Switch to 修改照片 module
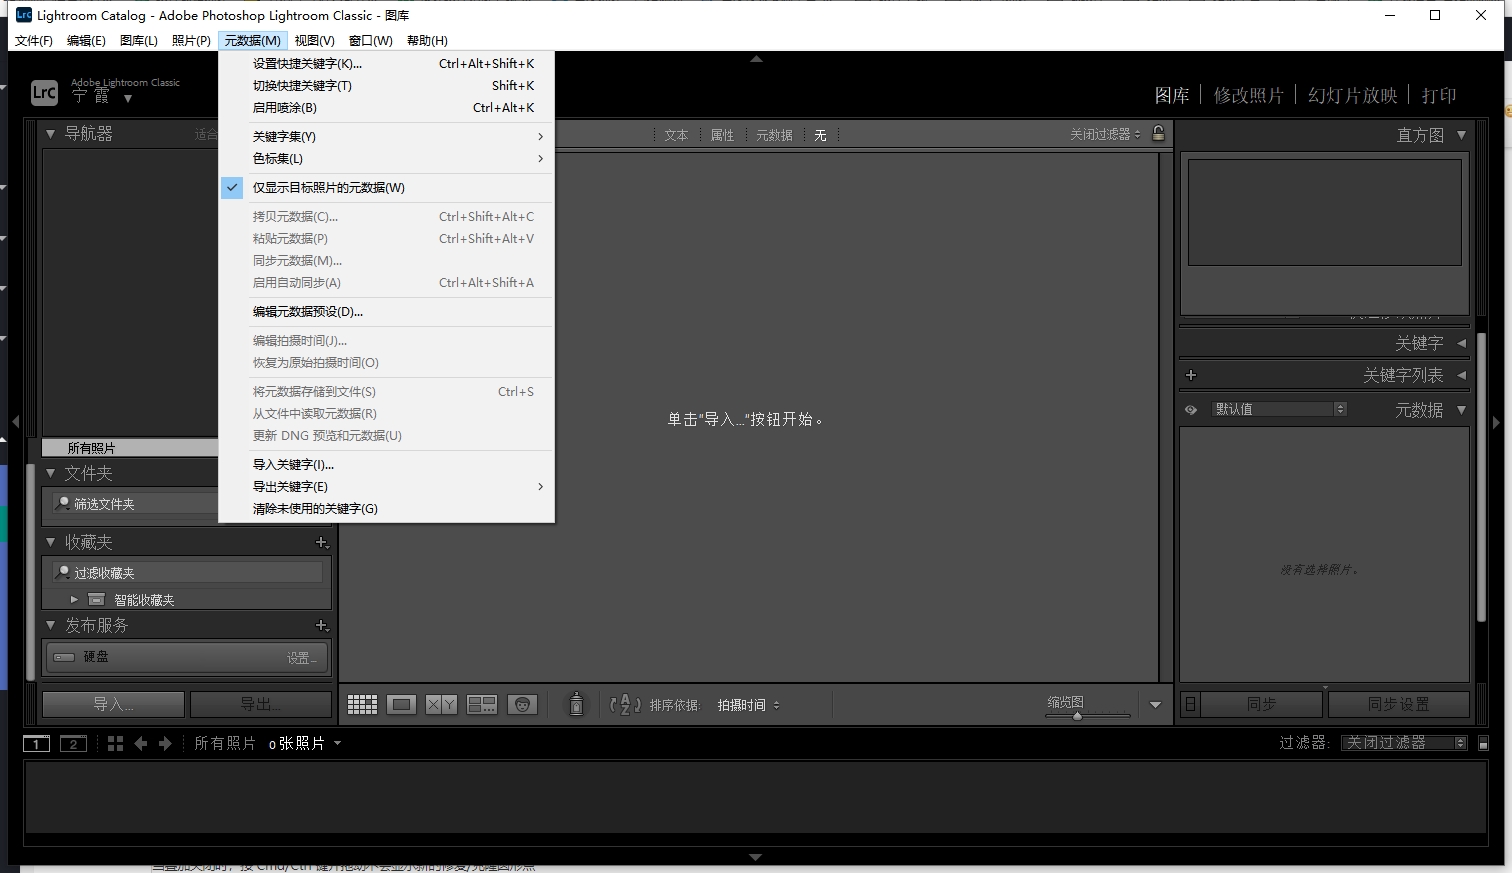Image resolution: width=1512 pixels, height=873 pixels. click(1248, 95)
